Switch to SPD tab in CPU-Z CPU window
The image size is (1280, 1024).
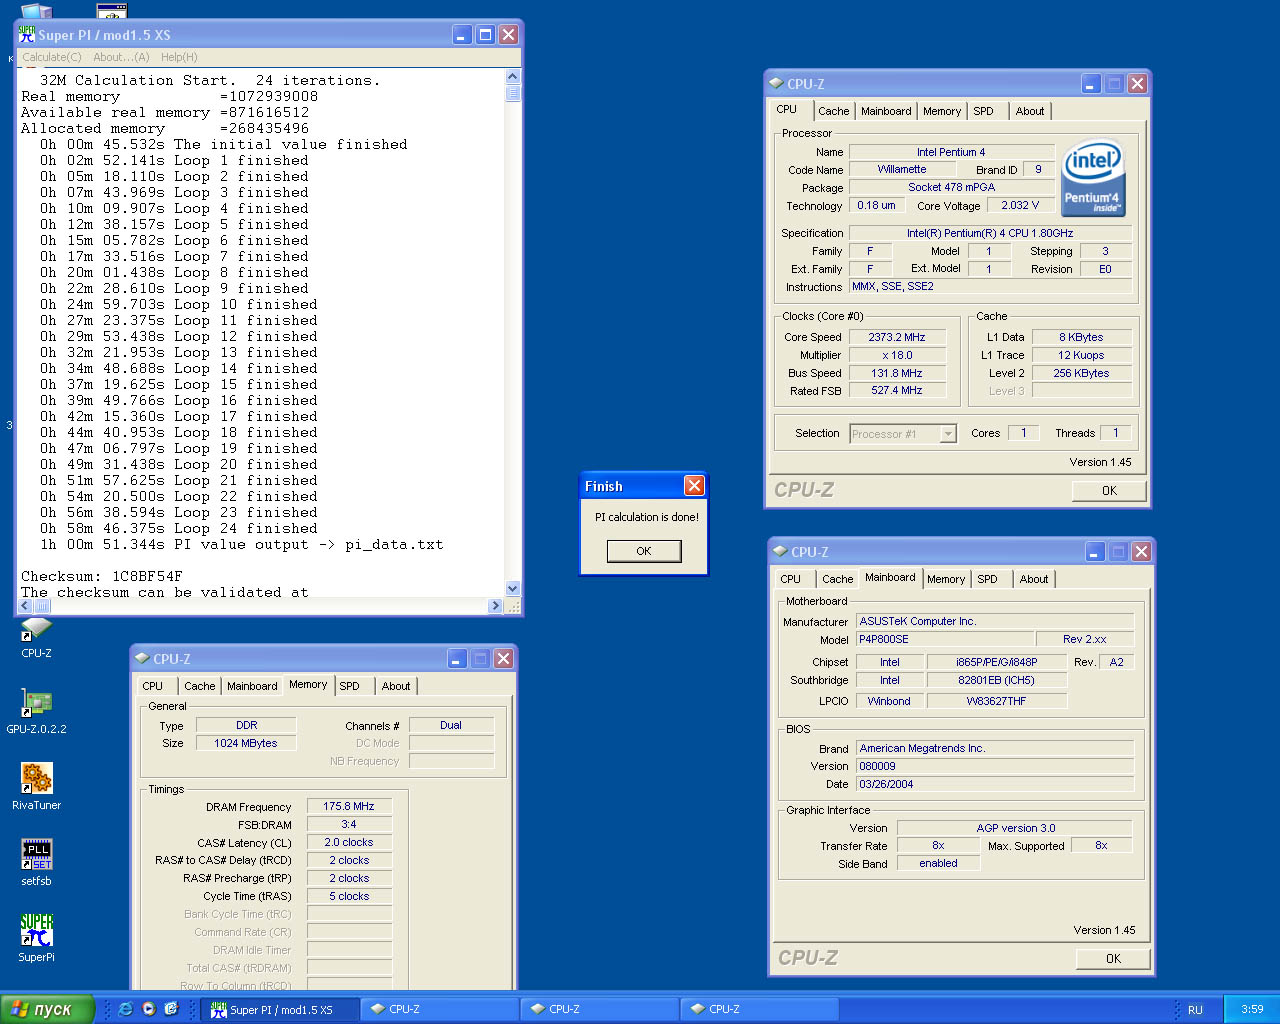(x=984, y=111)
